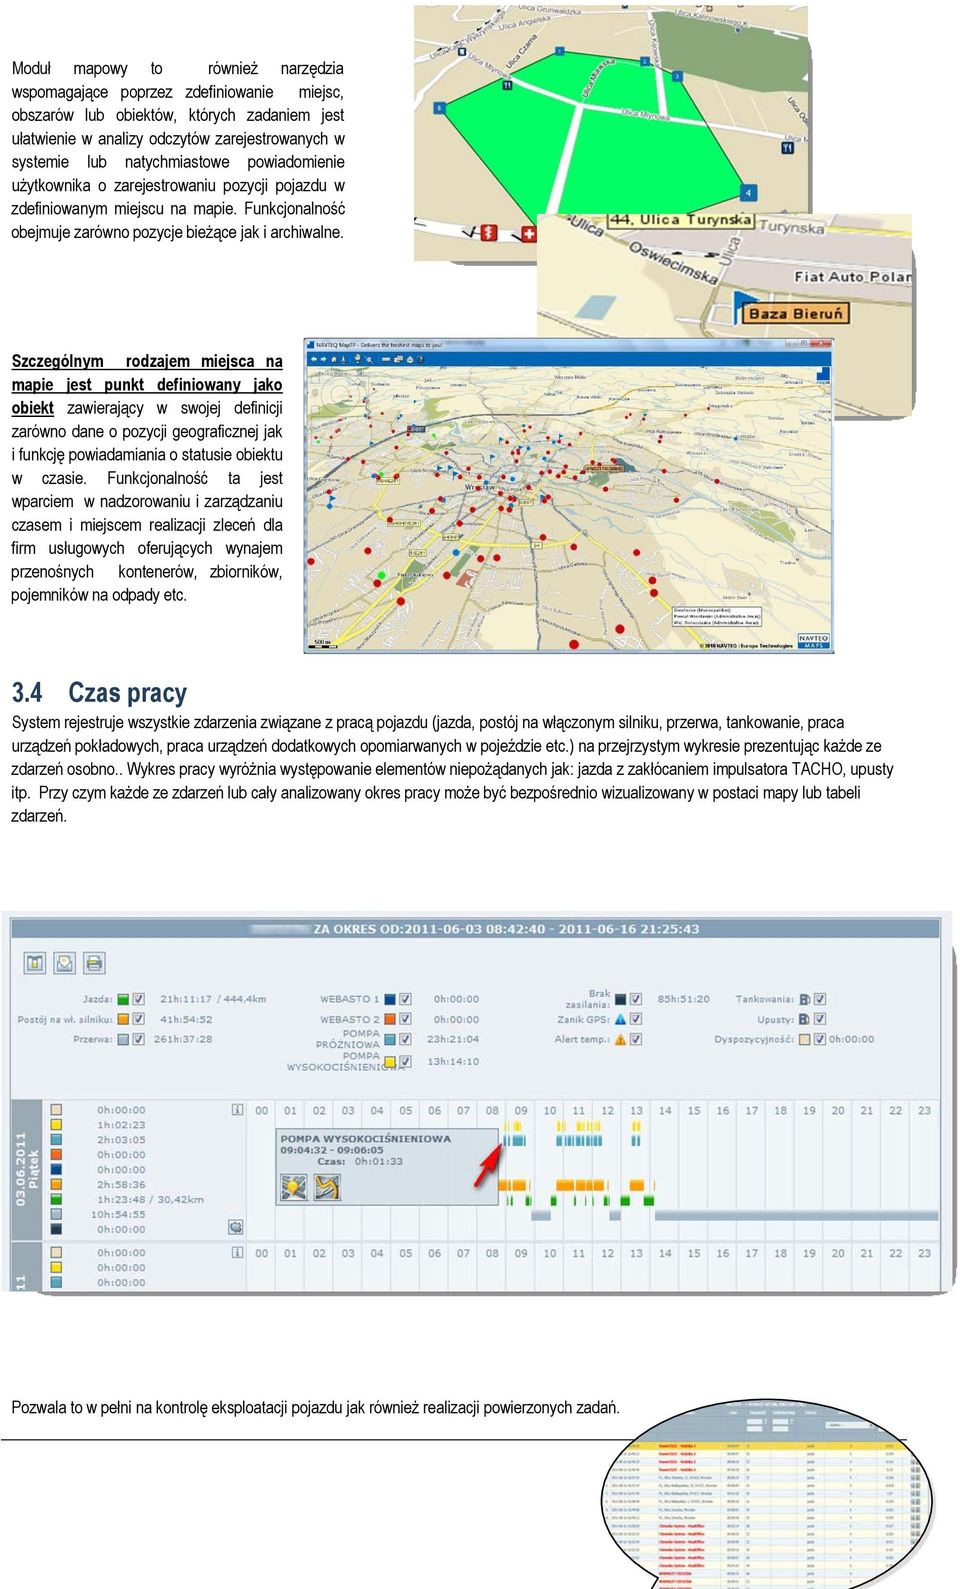960x1589 pixels.
Task: Click the printer icon in report toolbar
Action: tap(93, 963)
